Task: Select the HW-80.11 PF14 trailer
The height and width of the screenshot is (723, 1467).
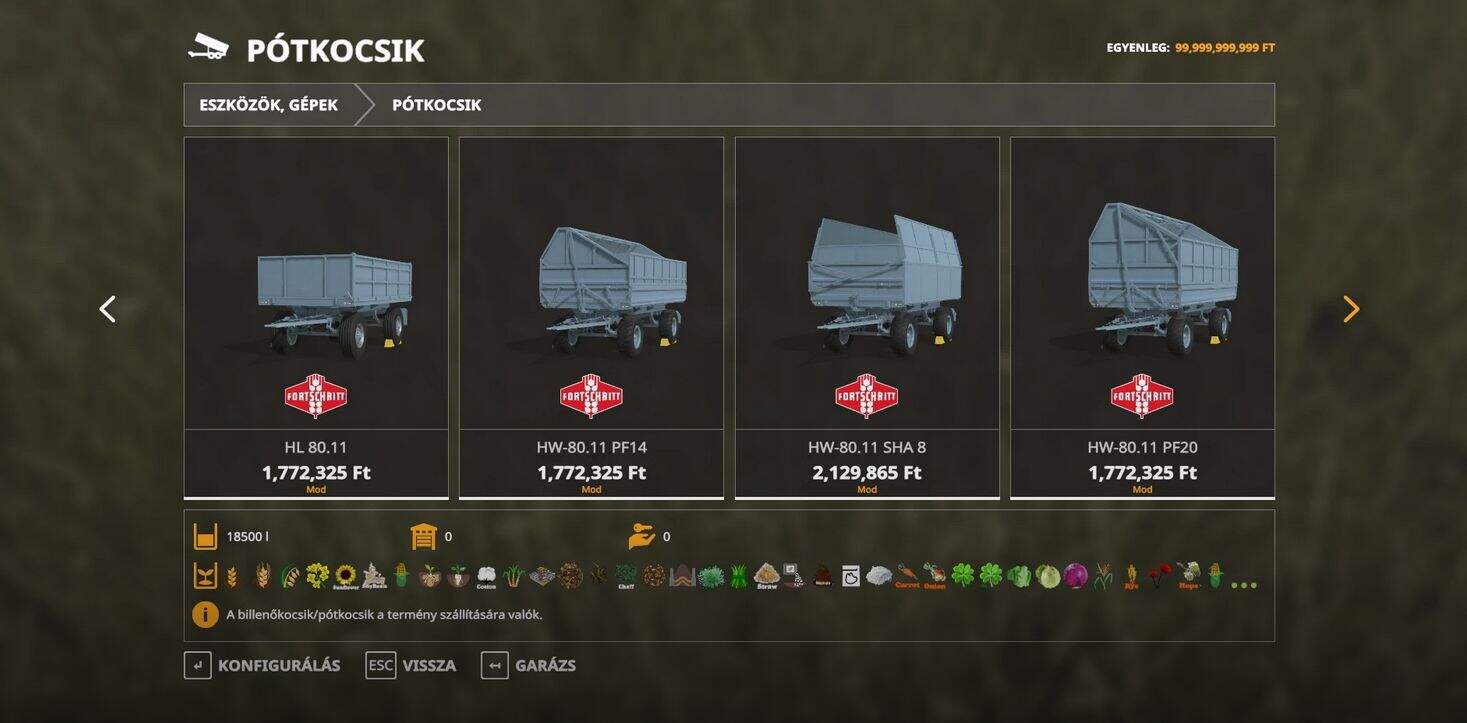Action: (x=591, y=318)
